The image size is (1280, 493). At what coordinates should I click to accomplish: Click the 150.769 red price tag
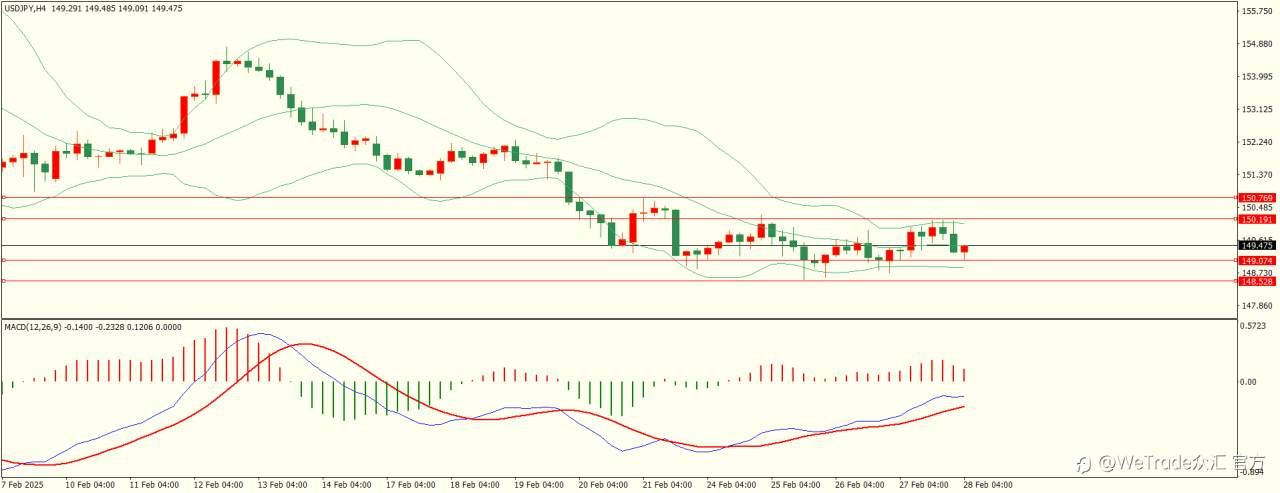click(1255, 198)
